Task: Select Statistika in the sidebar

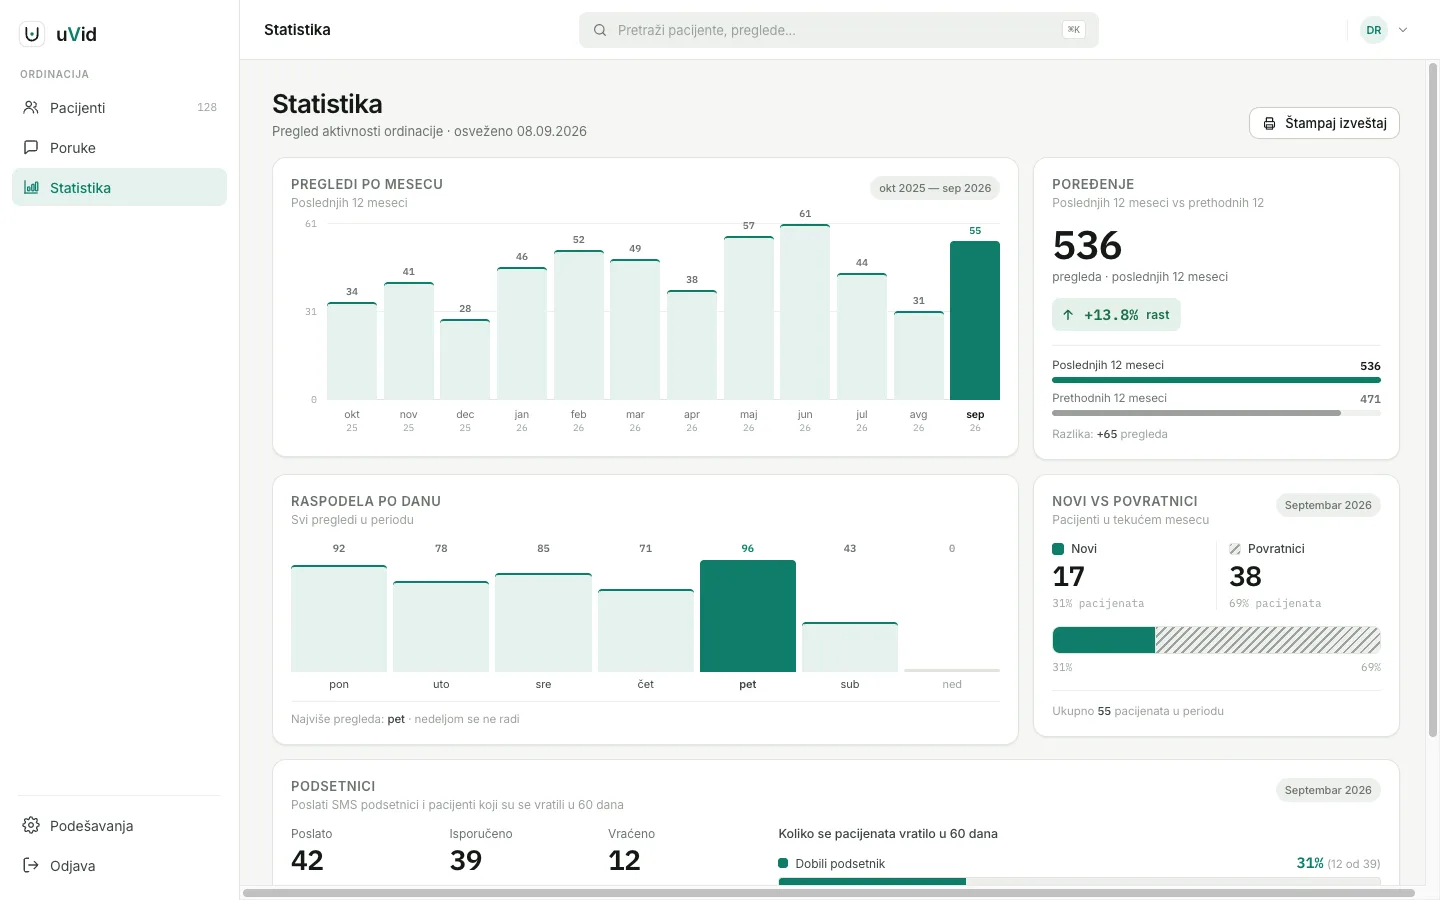Action: (x=120, y=187)
